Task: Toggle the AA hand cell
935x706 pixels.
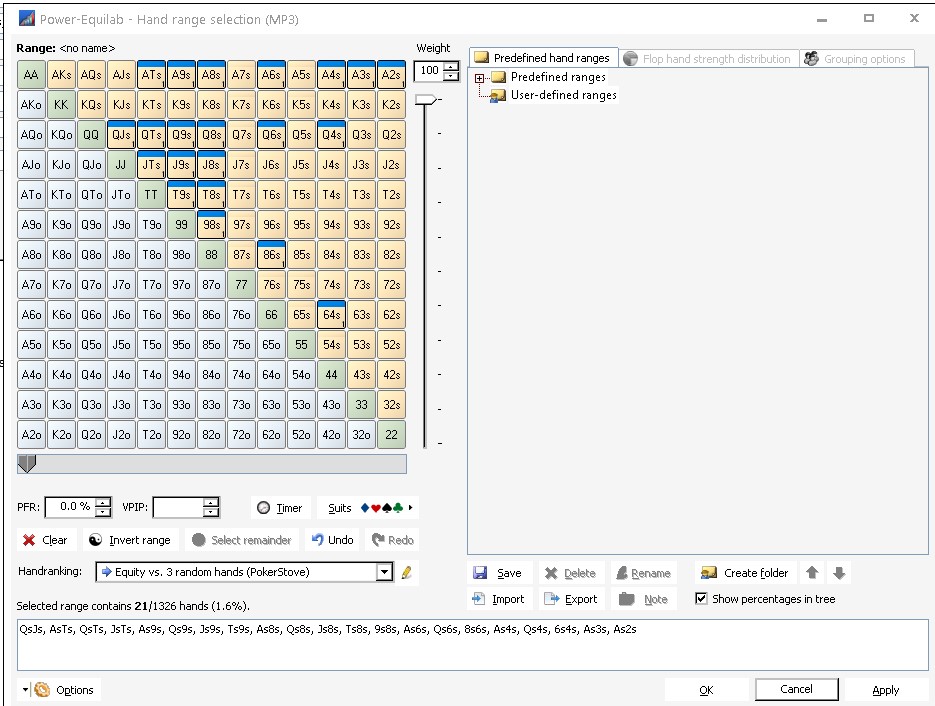Action: (32, 75)
